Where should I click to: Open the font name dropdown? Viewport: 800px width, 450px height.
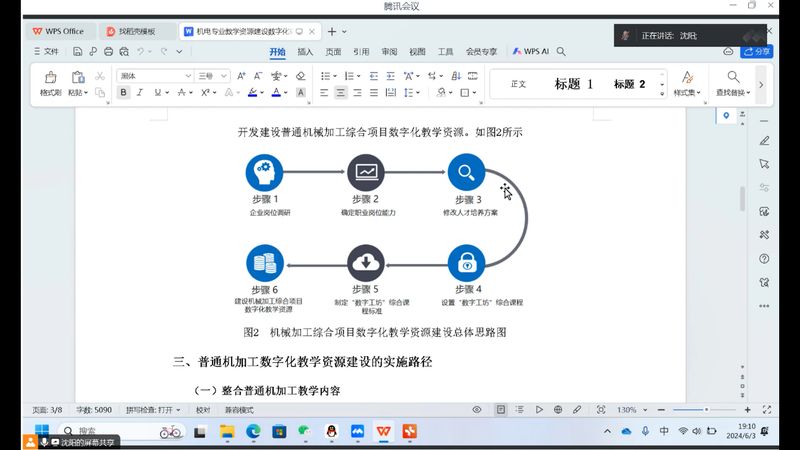(x=187, y=76)
